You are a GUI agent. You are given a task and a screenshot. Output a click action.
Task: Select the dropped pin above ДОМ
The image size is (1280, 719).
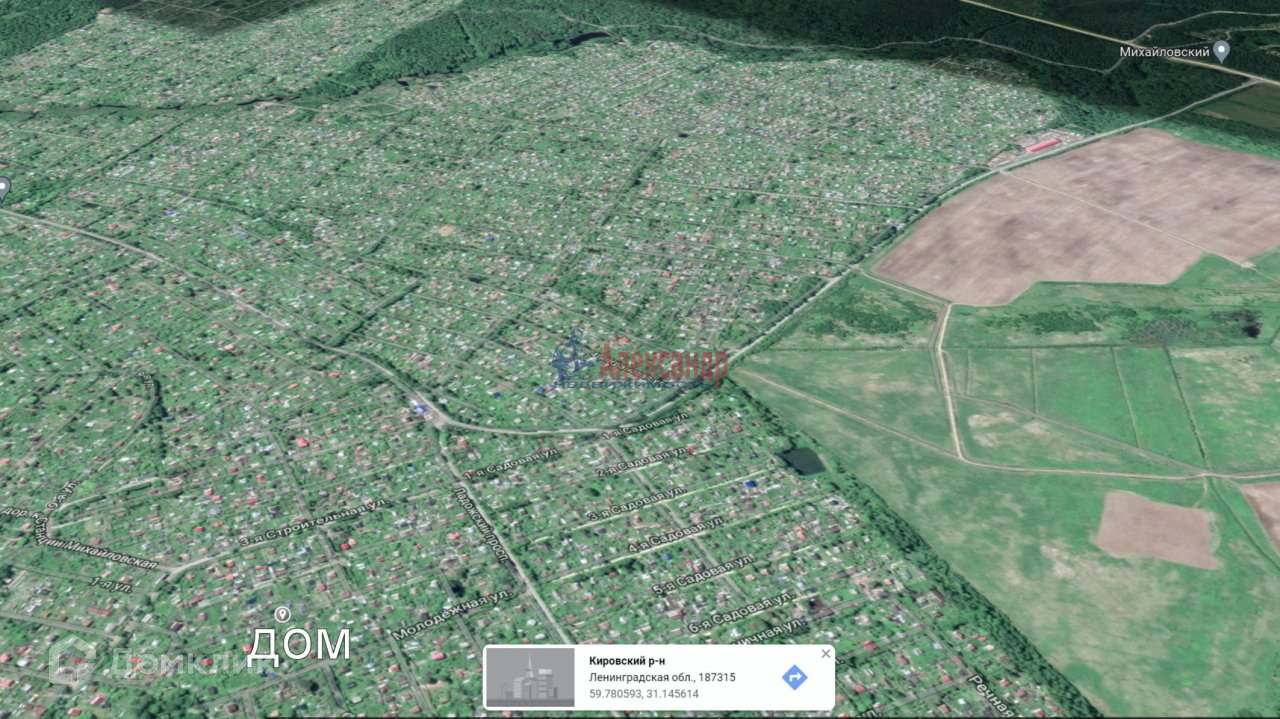pos(283,613)
